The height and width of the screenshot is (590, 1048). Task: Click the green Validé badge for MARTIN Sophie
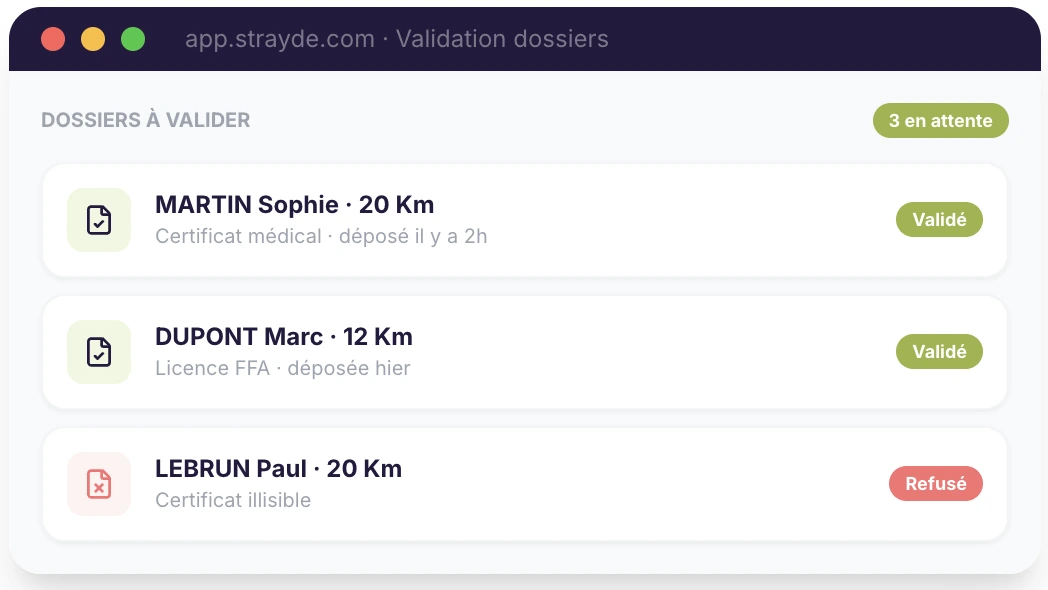click(x=939, y=219)
